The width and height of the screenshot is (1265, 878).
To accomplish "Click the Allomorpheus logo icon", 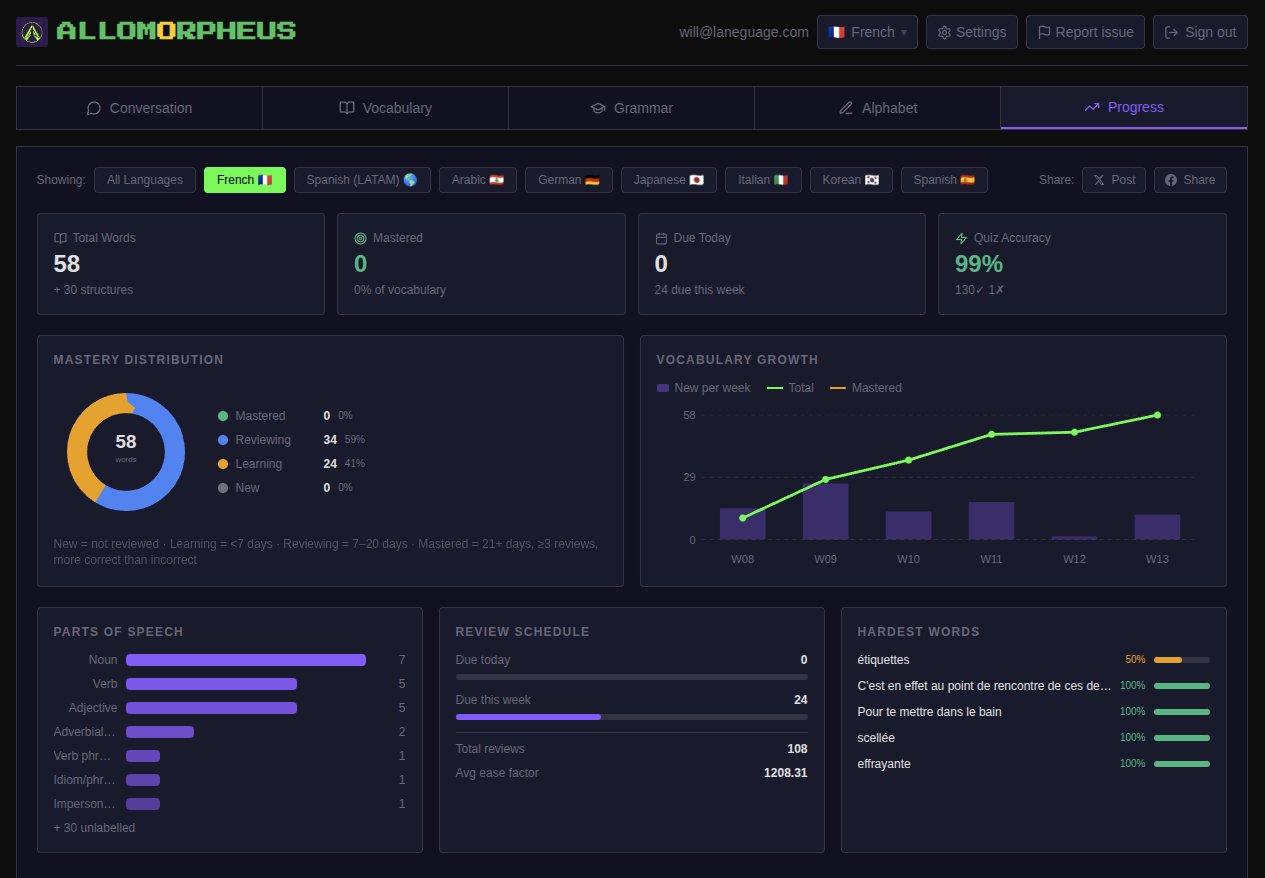I will pyautogui.click(x=31, y=31).
